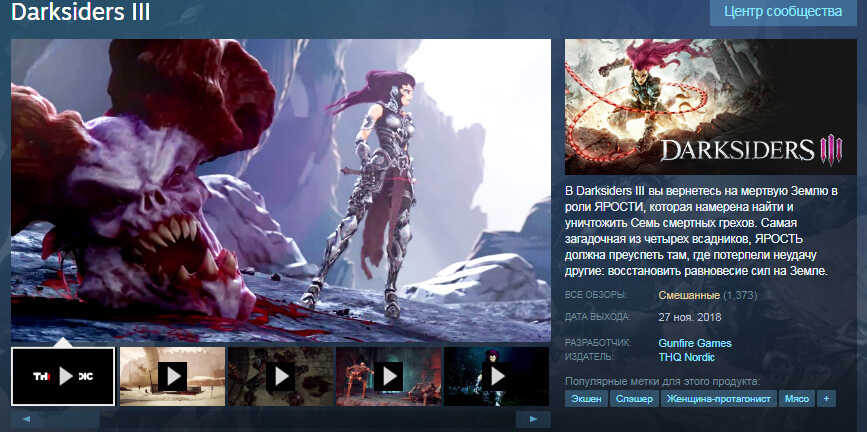Play the fifth video thumbnail in blue forest
Screen dimensions: 867x432
[x=497, y=376]
